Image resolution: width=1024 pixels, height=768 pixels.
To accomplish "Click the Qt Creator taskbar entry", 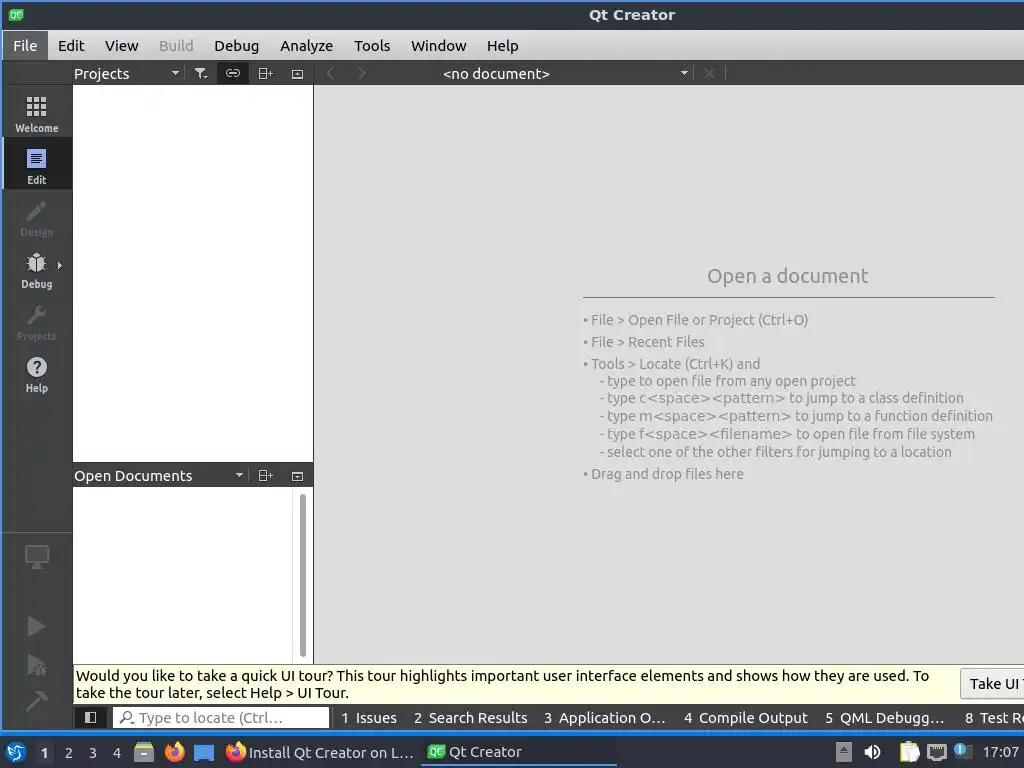I will pyautogui.click(x=520, y=752).
